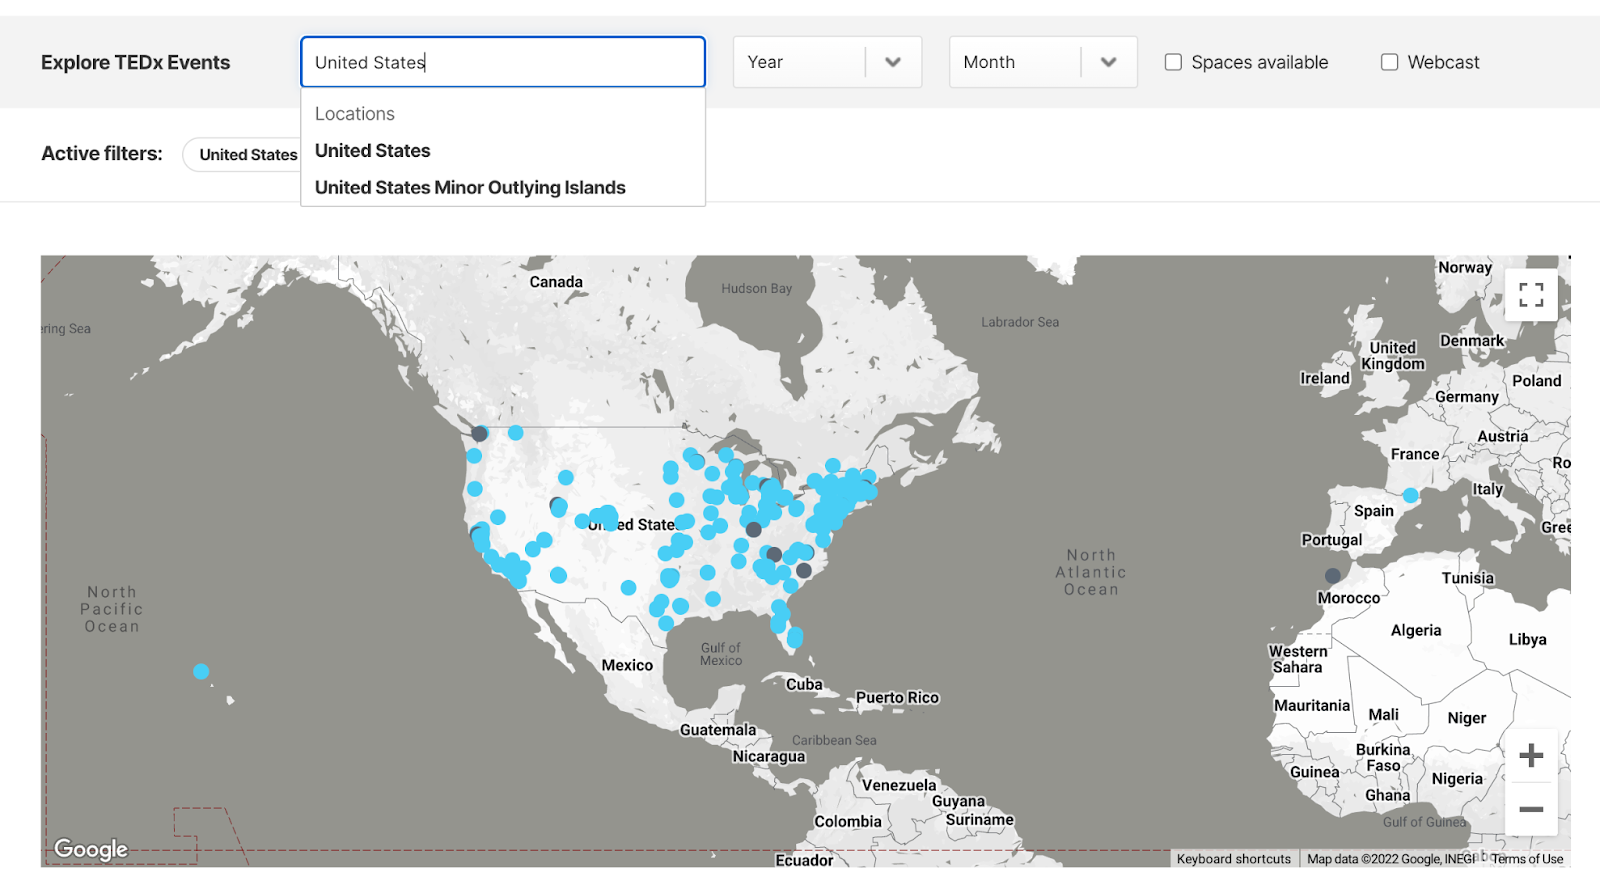Click the 'Algeria' map label
This screenshot has width=1600, height=876.
click(1416, 630)
